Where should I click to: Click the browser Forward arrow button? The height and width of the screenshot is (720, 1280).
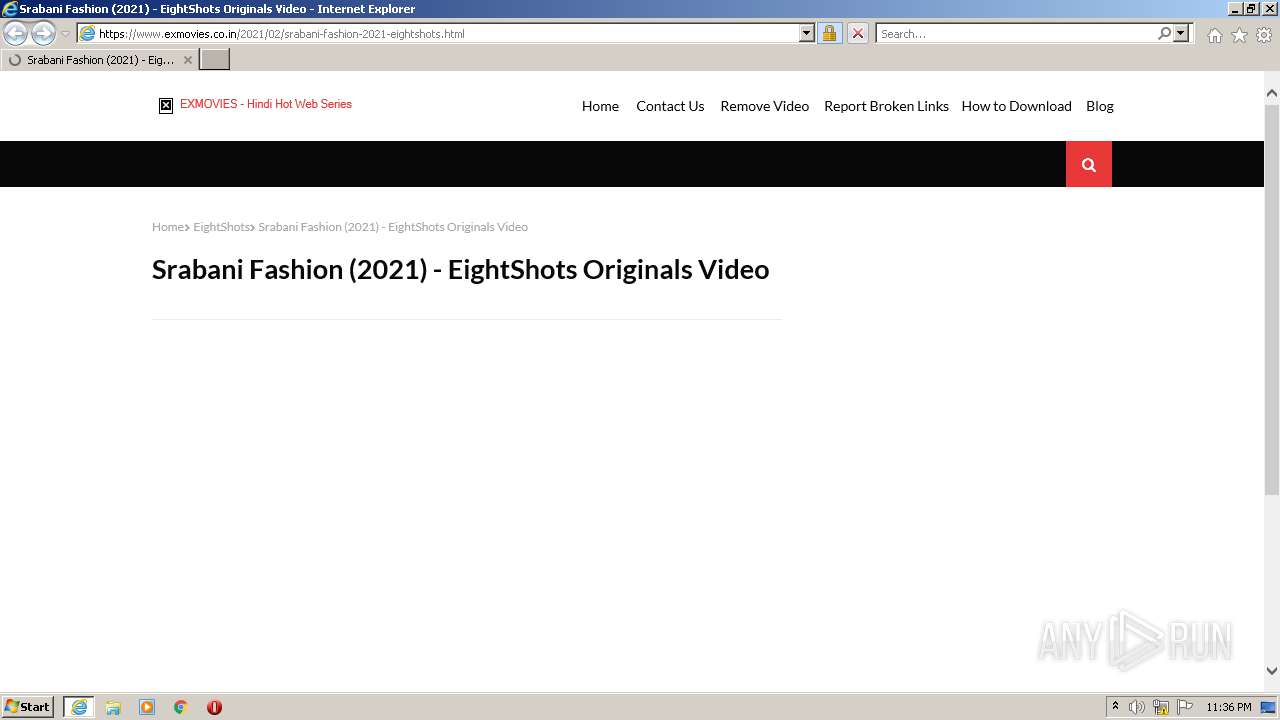(x=43, y=33)
